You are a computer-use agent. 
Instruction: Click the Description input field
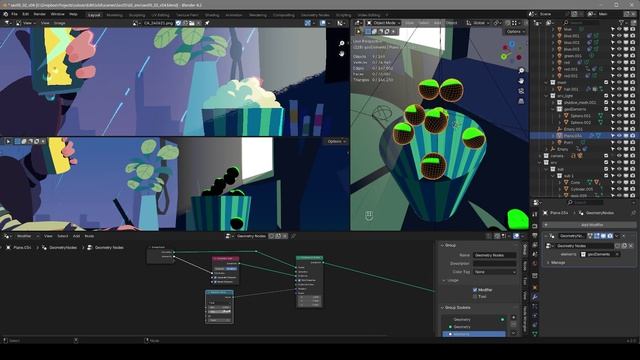coord(495,264)
